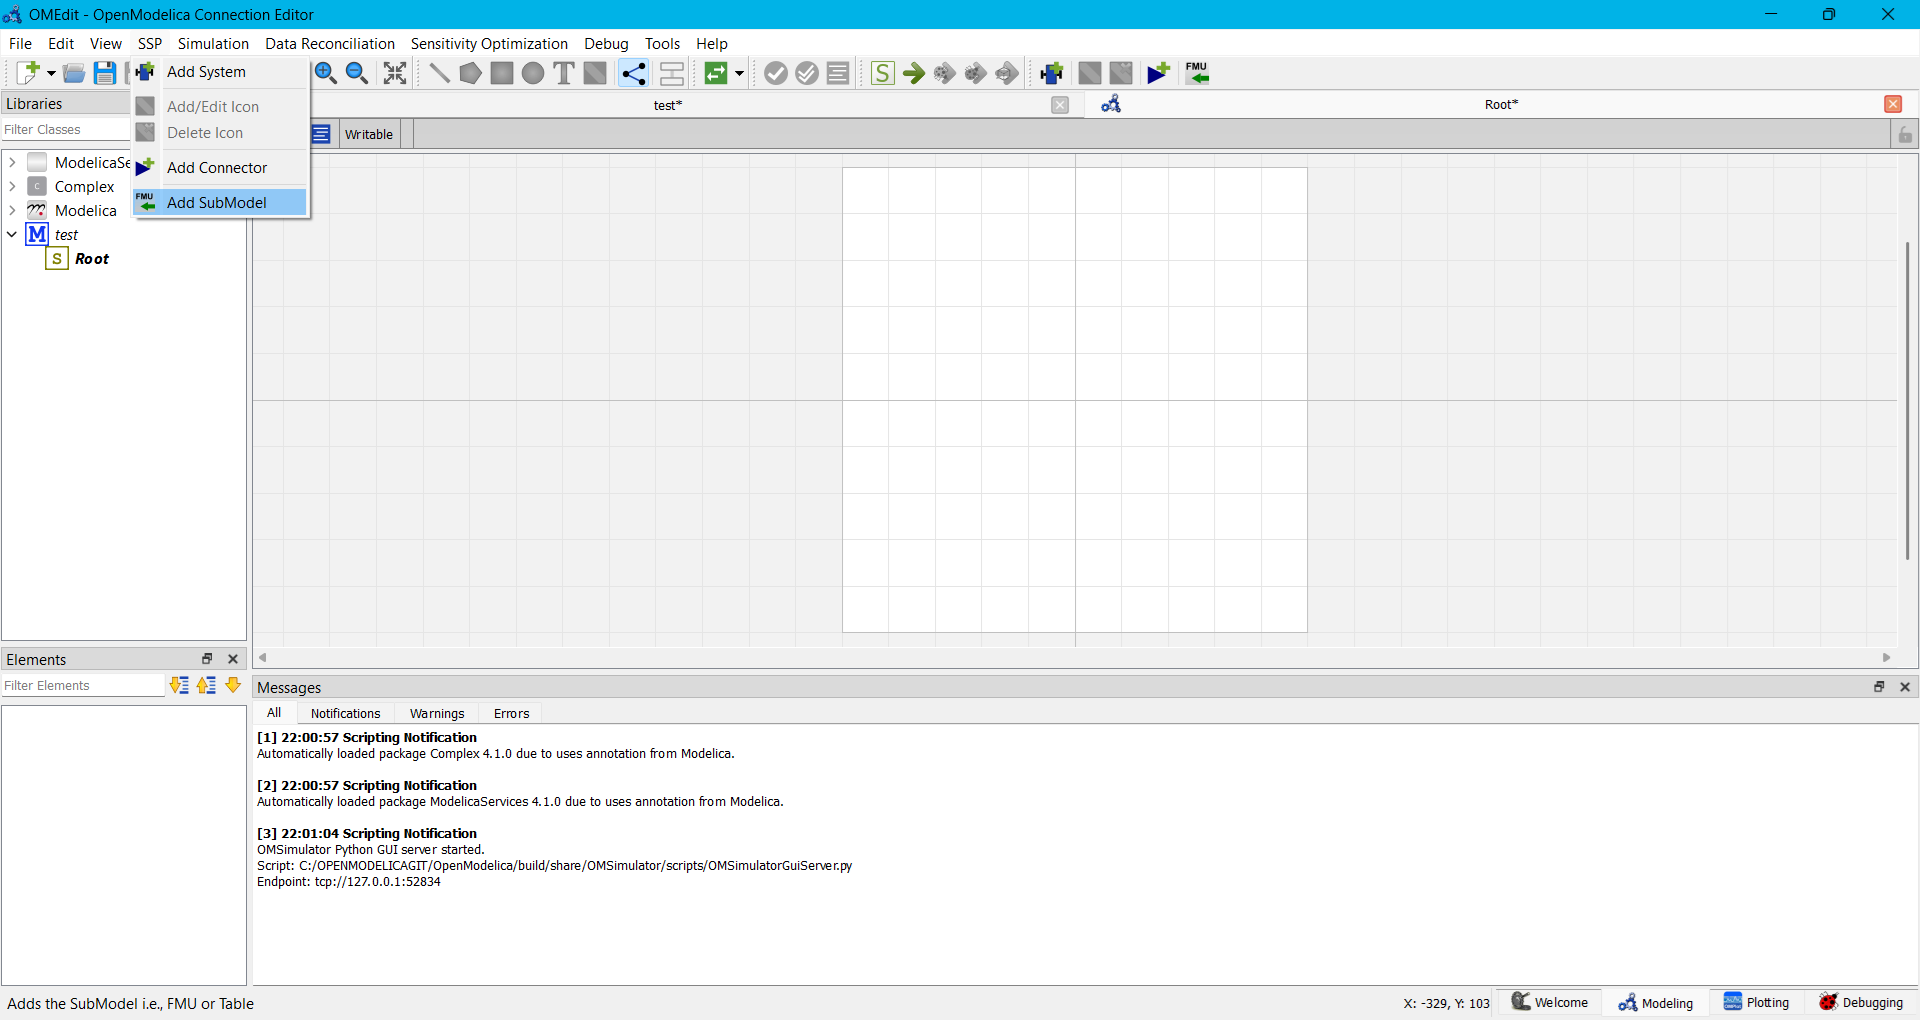Click Simulate with Algorithmic Debugger icon
1920x1020 pixels.
click(976, 73)
